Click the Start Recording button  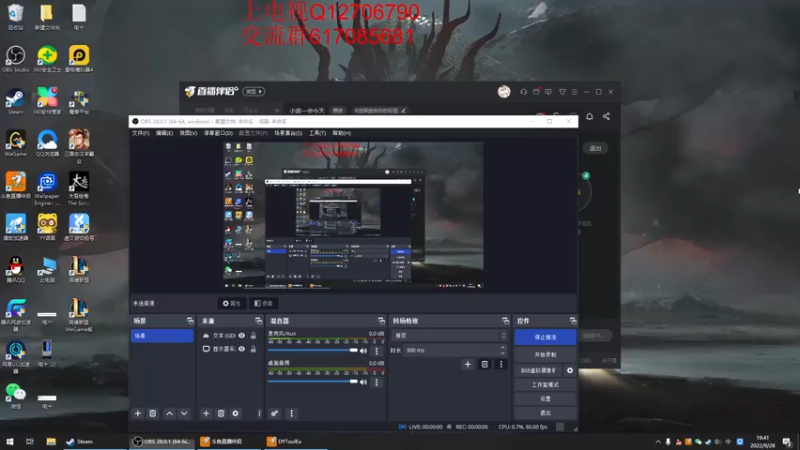tap(545, 355)
